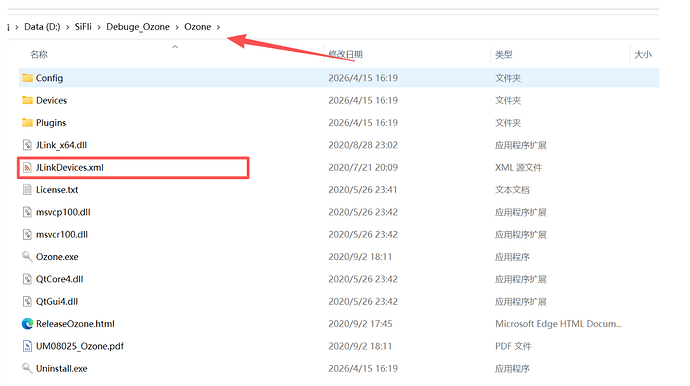Go to SiFli in the breadcrumb path
The image size is (690, 386).
tap(83, 27)
